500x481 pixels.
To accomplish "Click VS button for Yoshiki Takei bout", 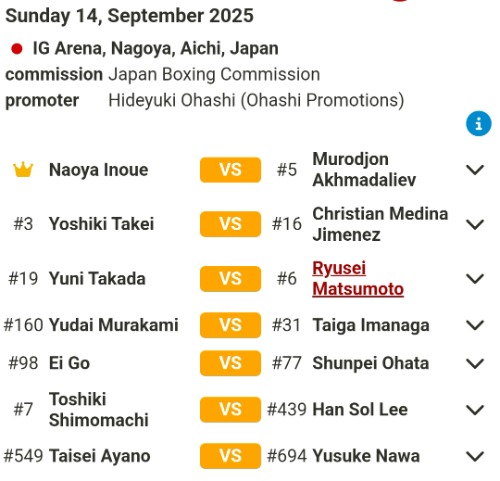I will pyautogui.click(x=230, y=224).
